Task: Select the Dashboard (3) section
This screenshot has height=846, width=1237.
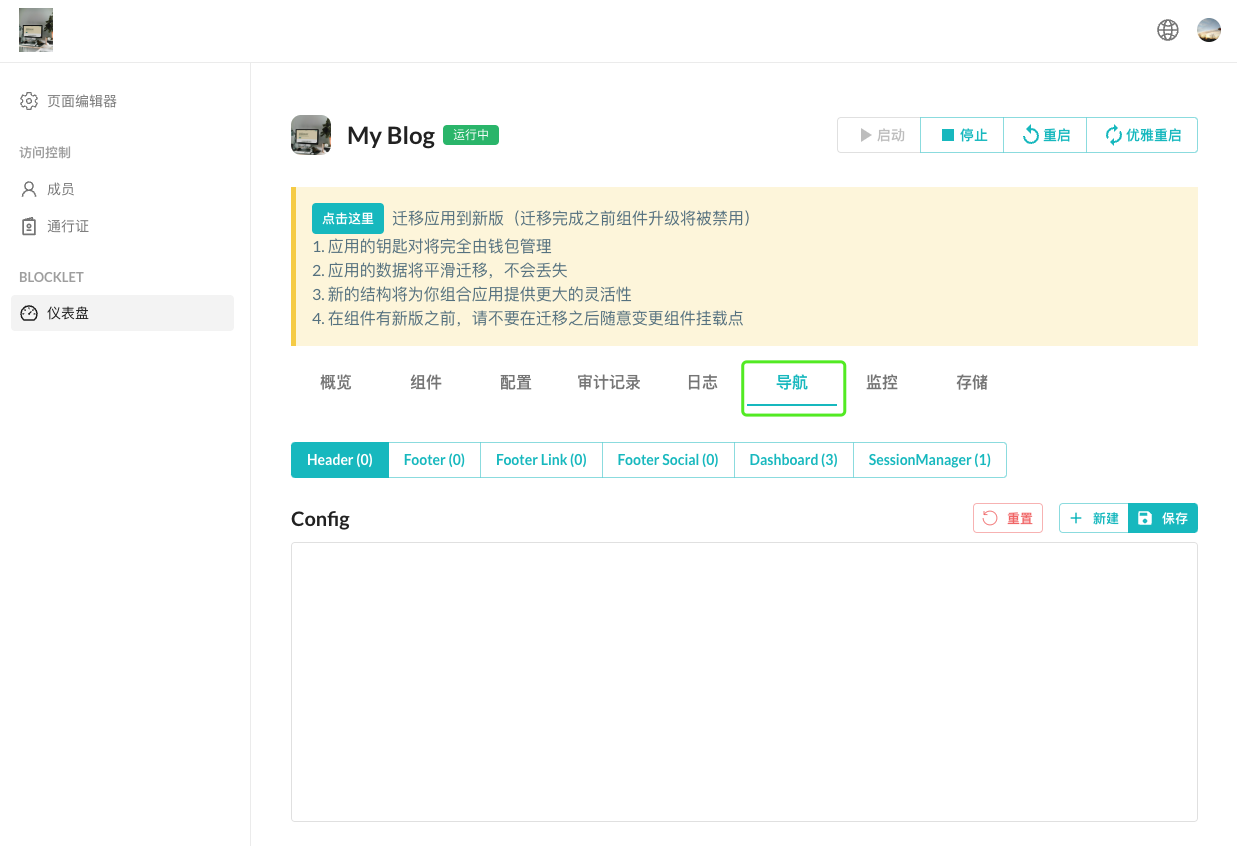Action: 793,460
